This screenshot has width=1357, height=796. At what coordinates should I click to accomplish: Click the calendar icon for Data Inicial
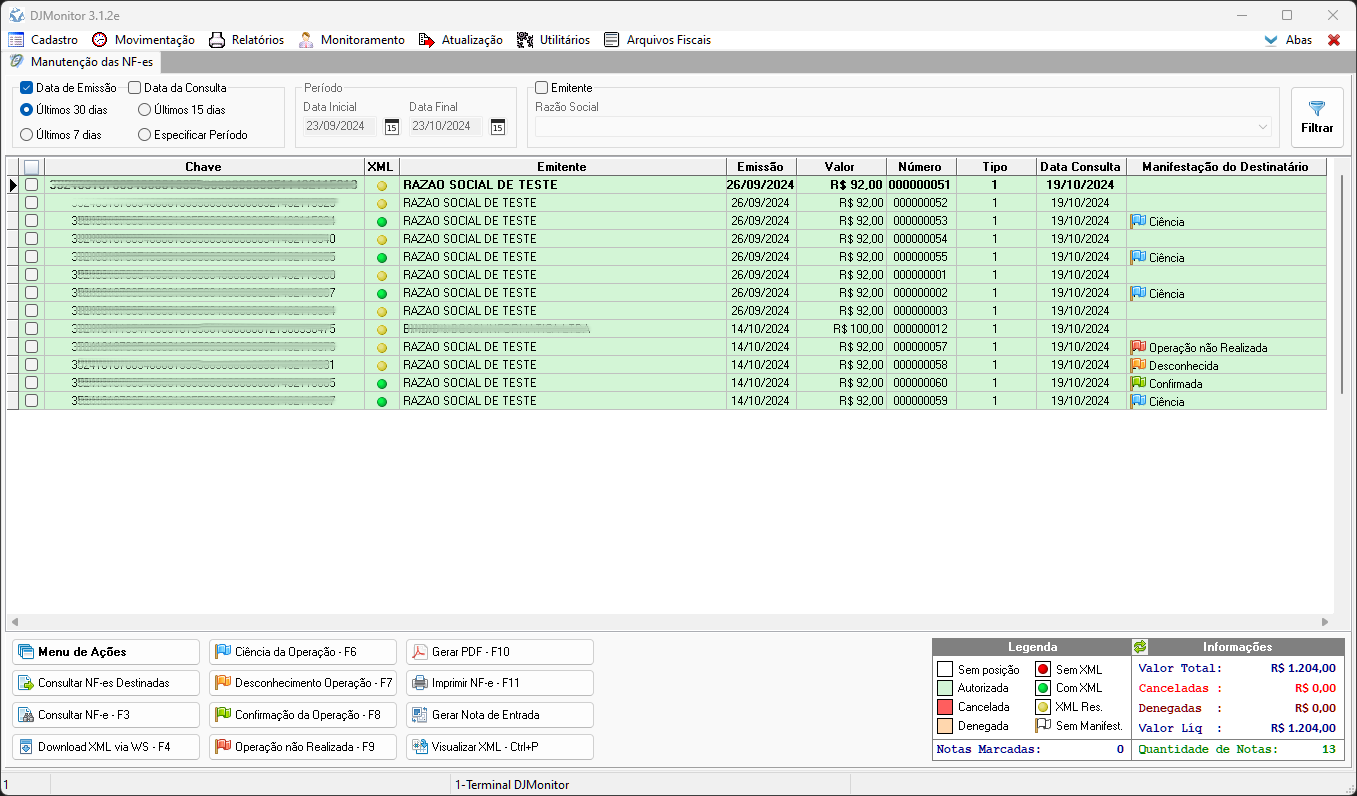(x=392, y=127)
